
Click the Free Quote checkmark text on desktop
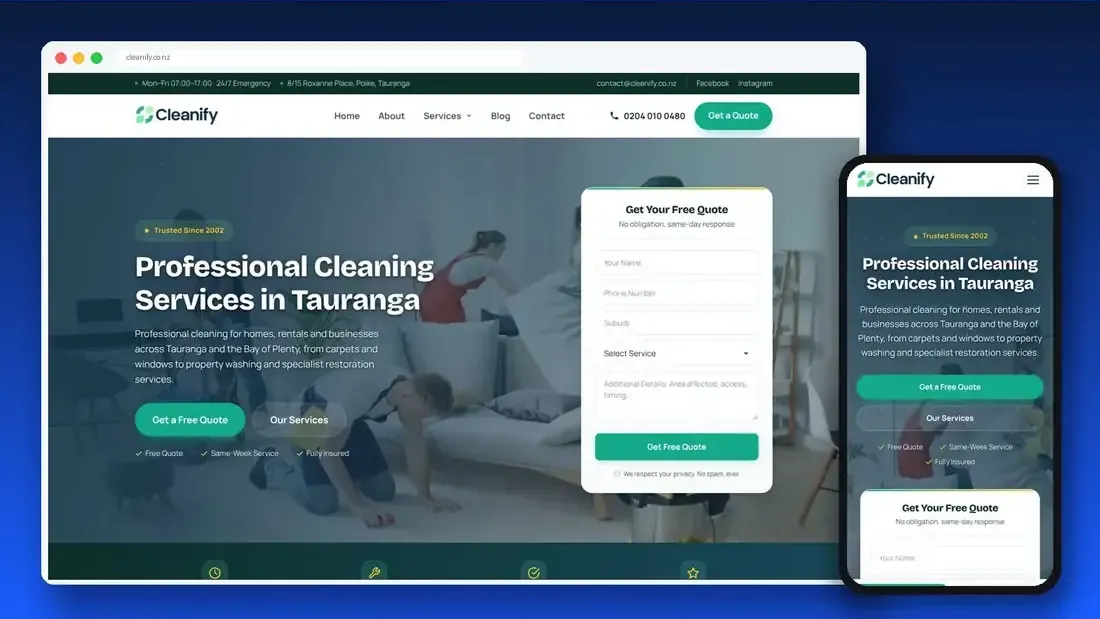click(x=163, y=453)
